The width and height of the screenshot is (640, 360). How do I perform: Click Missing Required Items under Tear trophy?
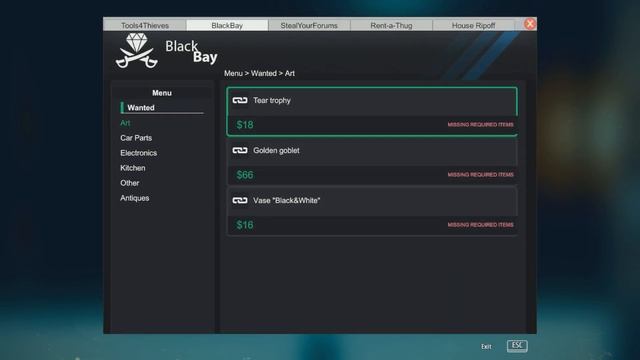(x=480, y=124)
